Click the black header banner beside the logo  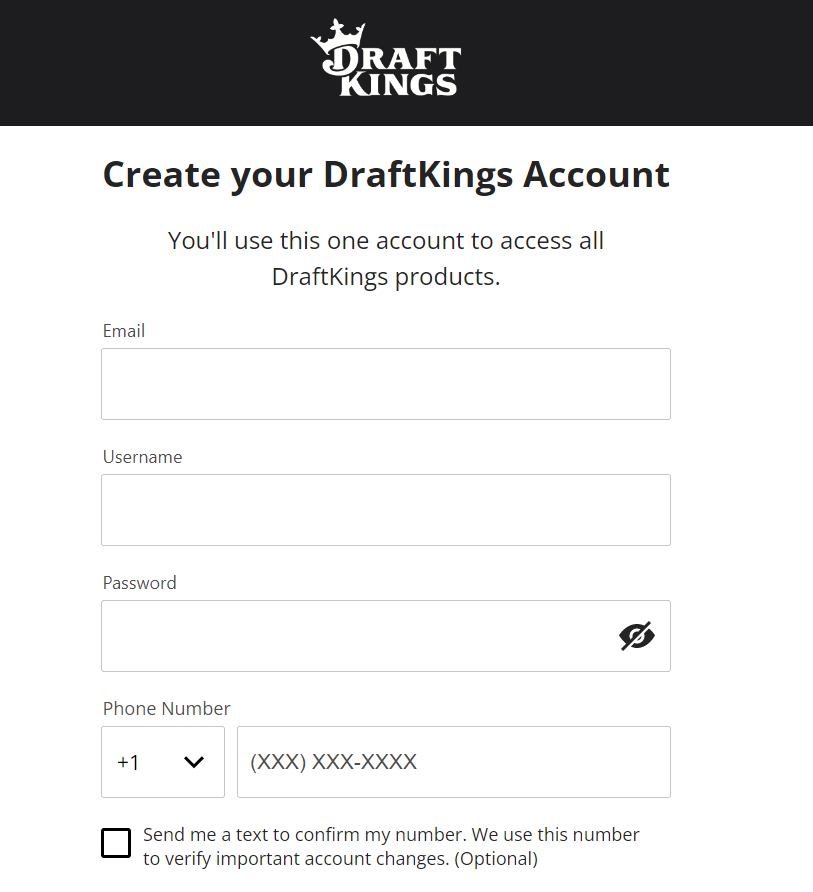coord(626,63)
